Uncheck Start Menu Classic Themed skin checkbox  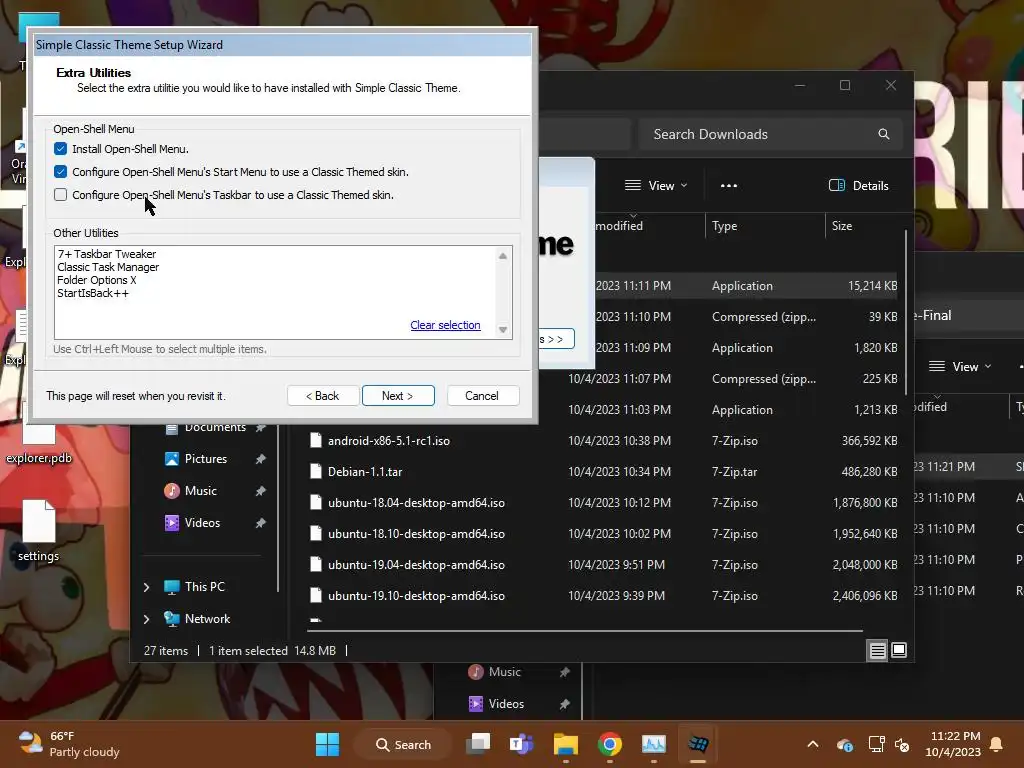tap(61, 172)
